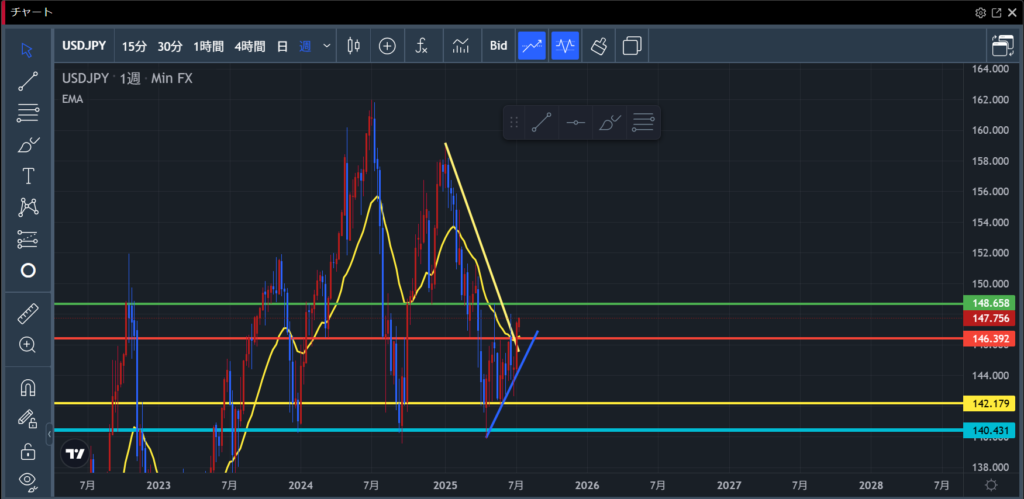Open the indicator templates icon
The height and width of the screenshot is (499, 1024).
coord(461,46)
